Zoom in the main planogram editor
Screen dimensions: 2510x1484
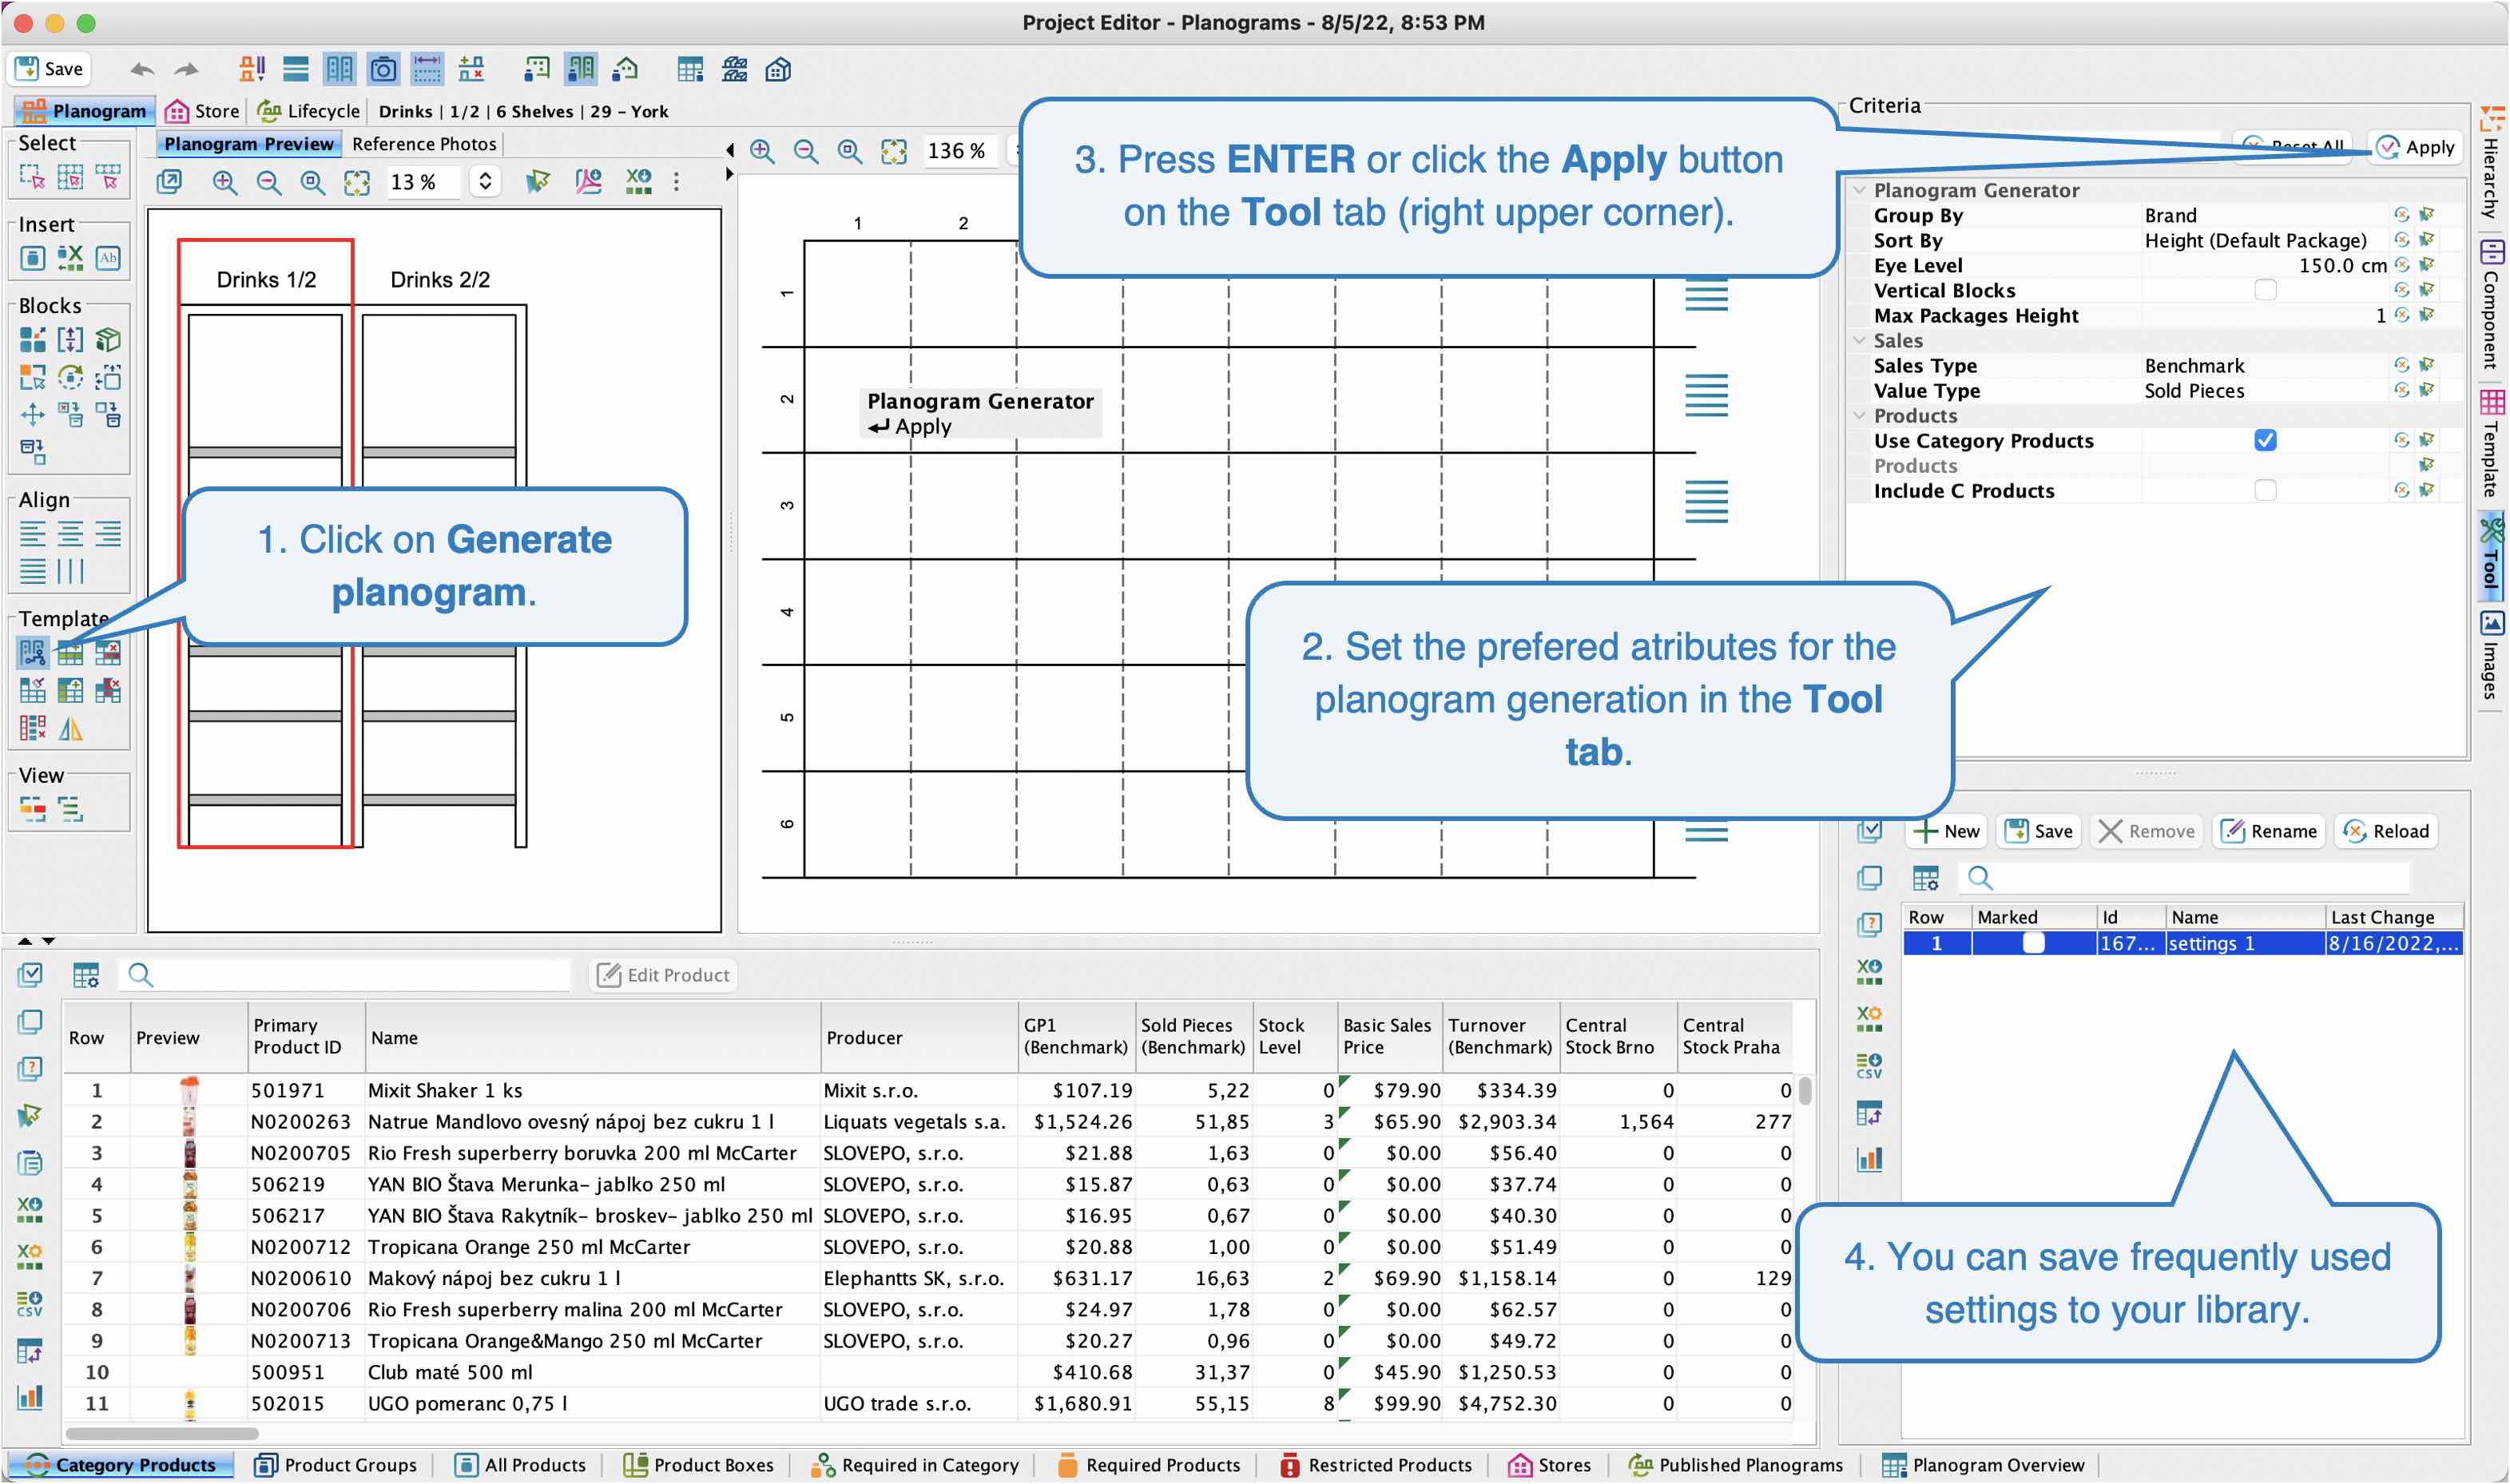(762, 151)
